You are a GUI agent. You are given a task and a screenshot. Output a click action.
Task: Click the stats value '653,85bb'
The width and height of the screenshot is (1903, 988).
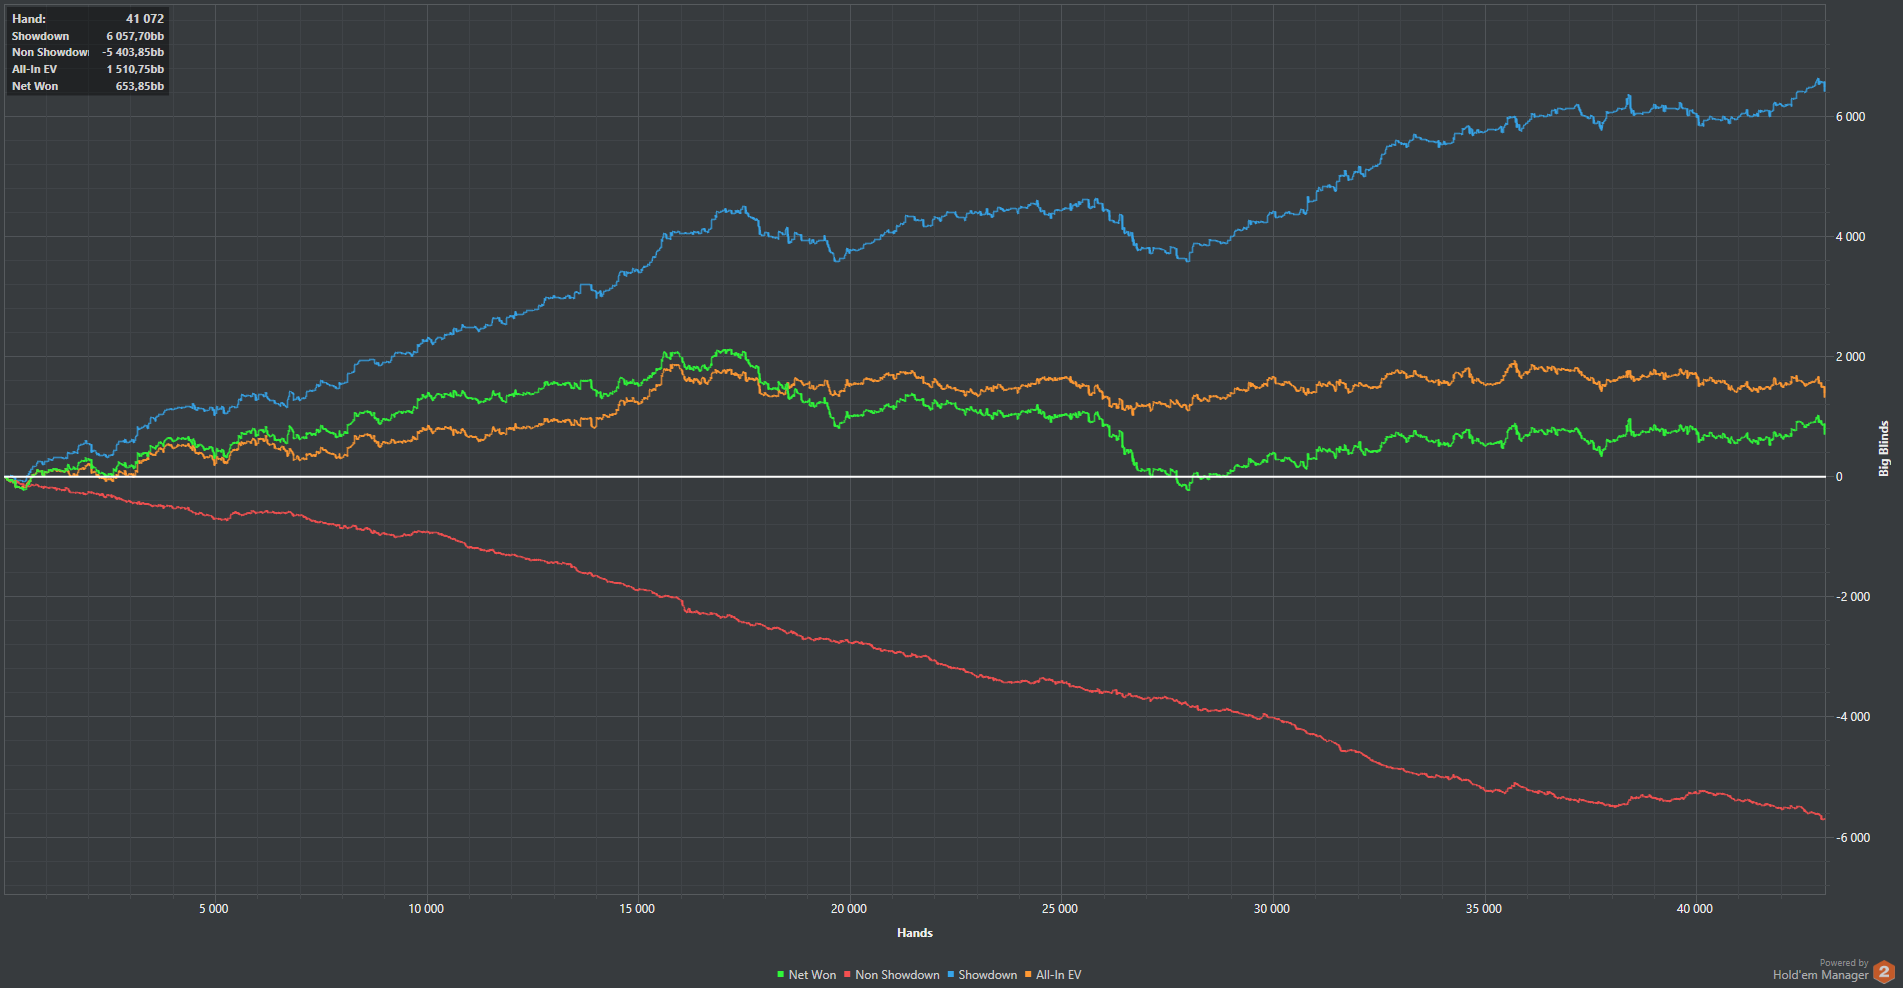pyautogui.click(x=140, y=86)
